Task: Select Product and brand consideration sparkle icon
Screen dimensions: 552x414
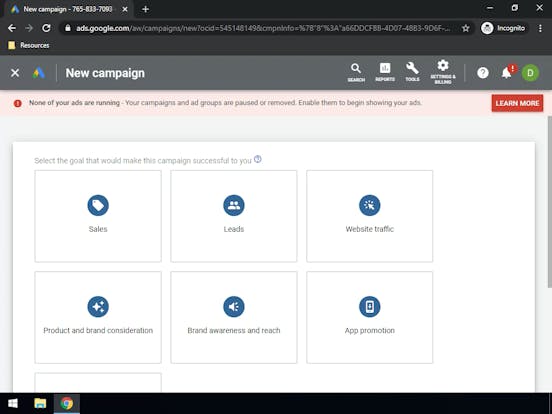Action: tap(98, 307)
